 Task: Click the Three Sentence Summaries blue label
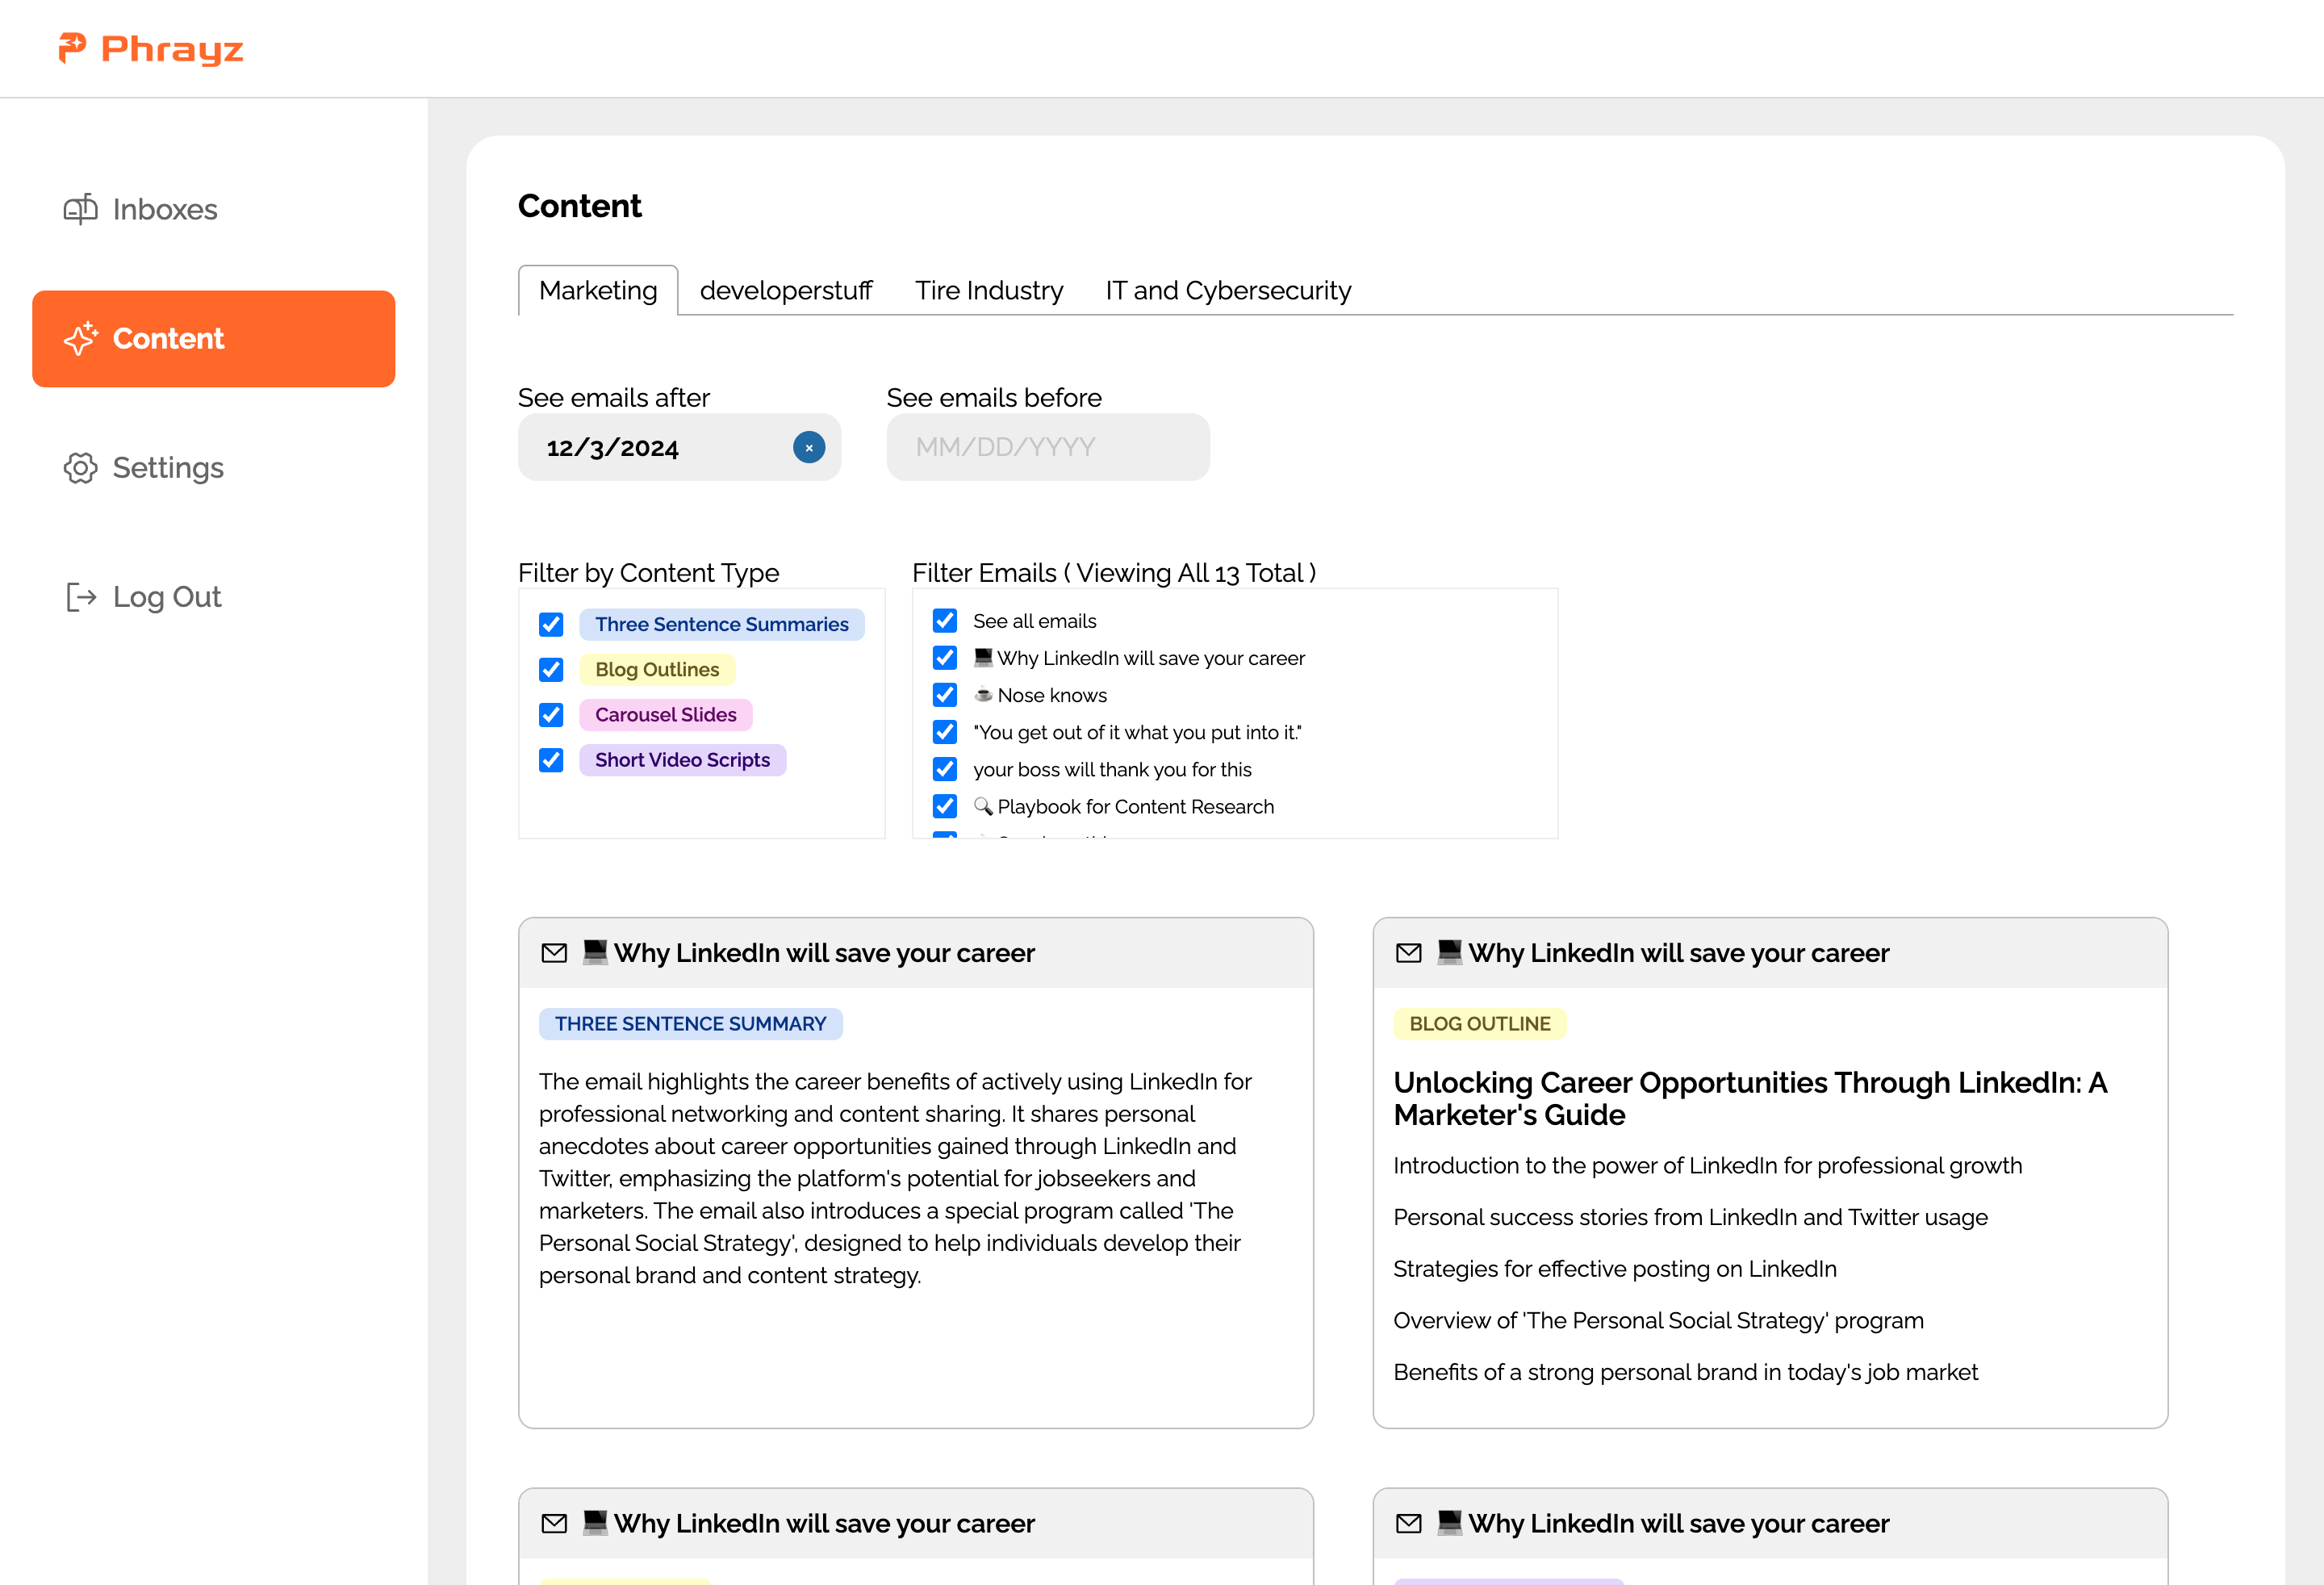(x=722, y=624)
